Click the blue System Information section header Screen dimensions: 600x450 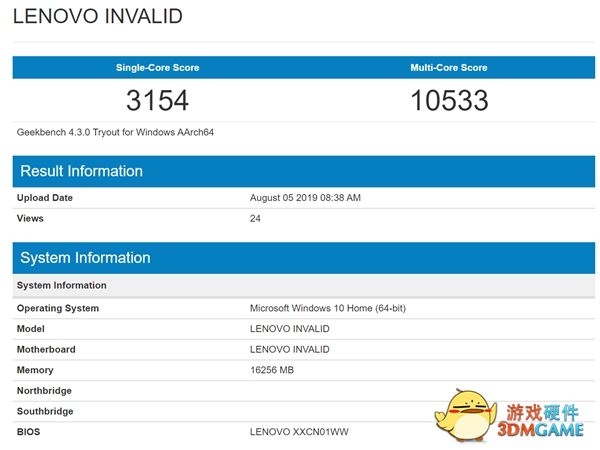click(x=304, y=258)
